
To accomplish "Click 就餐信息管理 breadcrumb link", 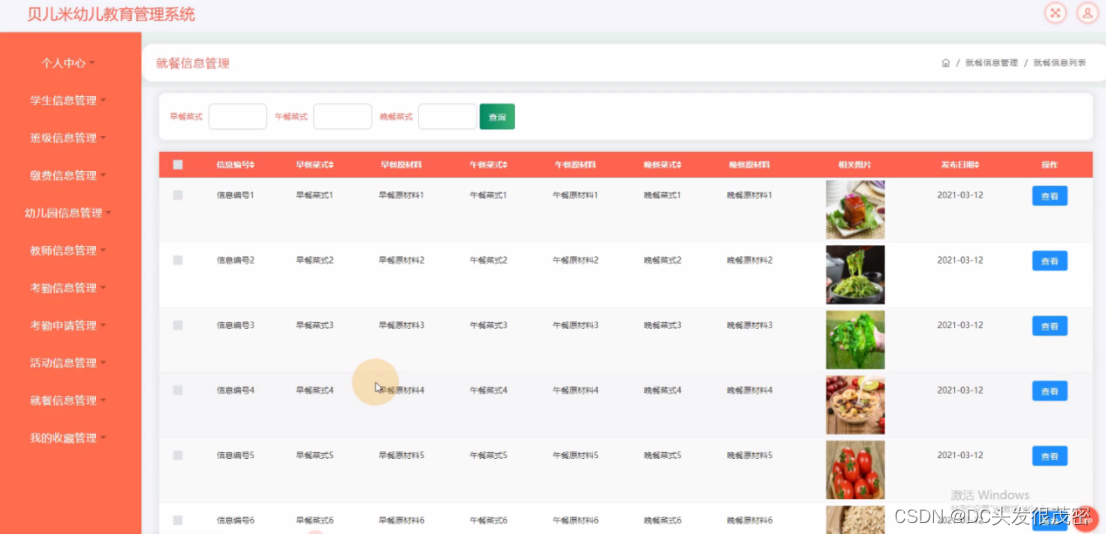I will click(x=991, y=63).
